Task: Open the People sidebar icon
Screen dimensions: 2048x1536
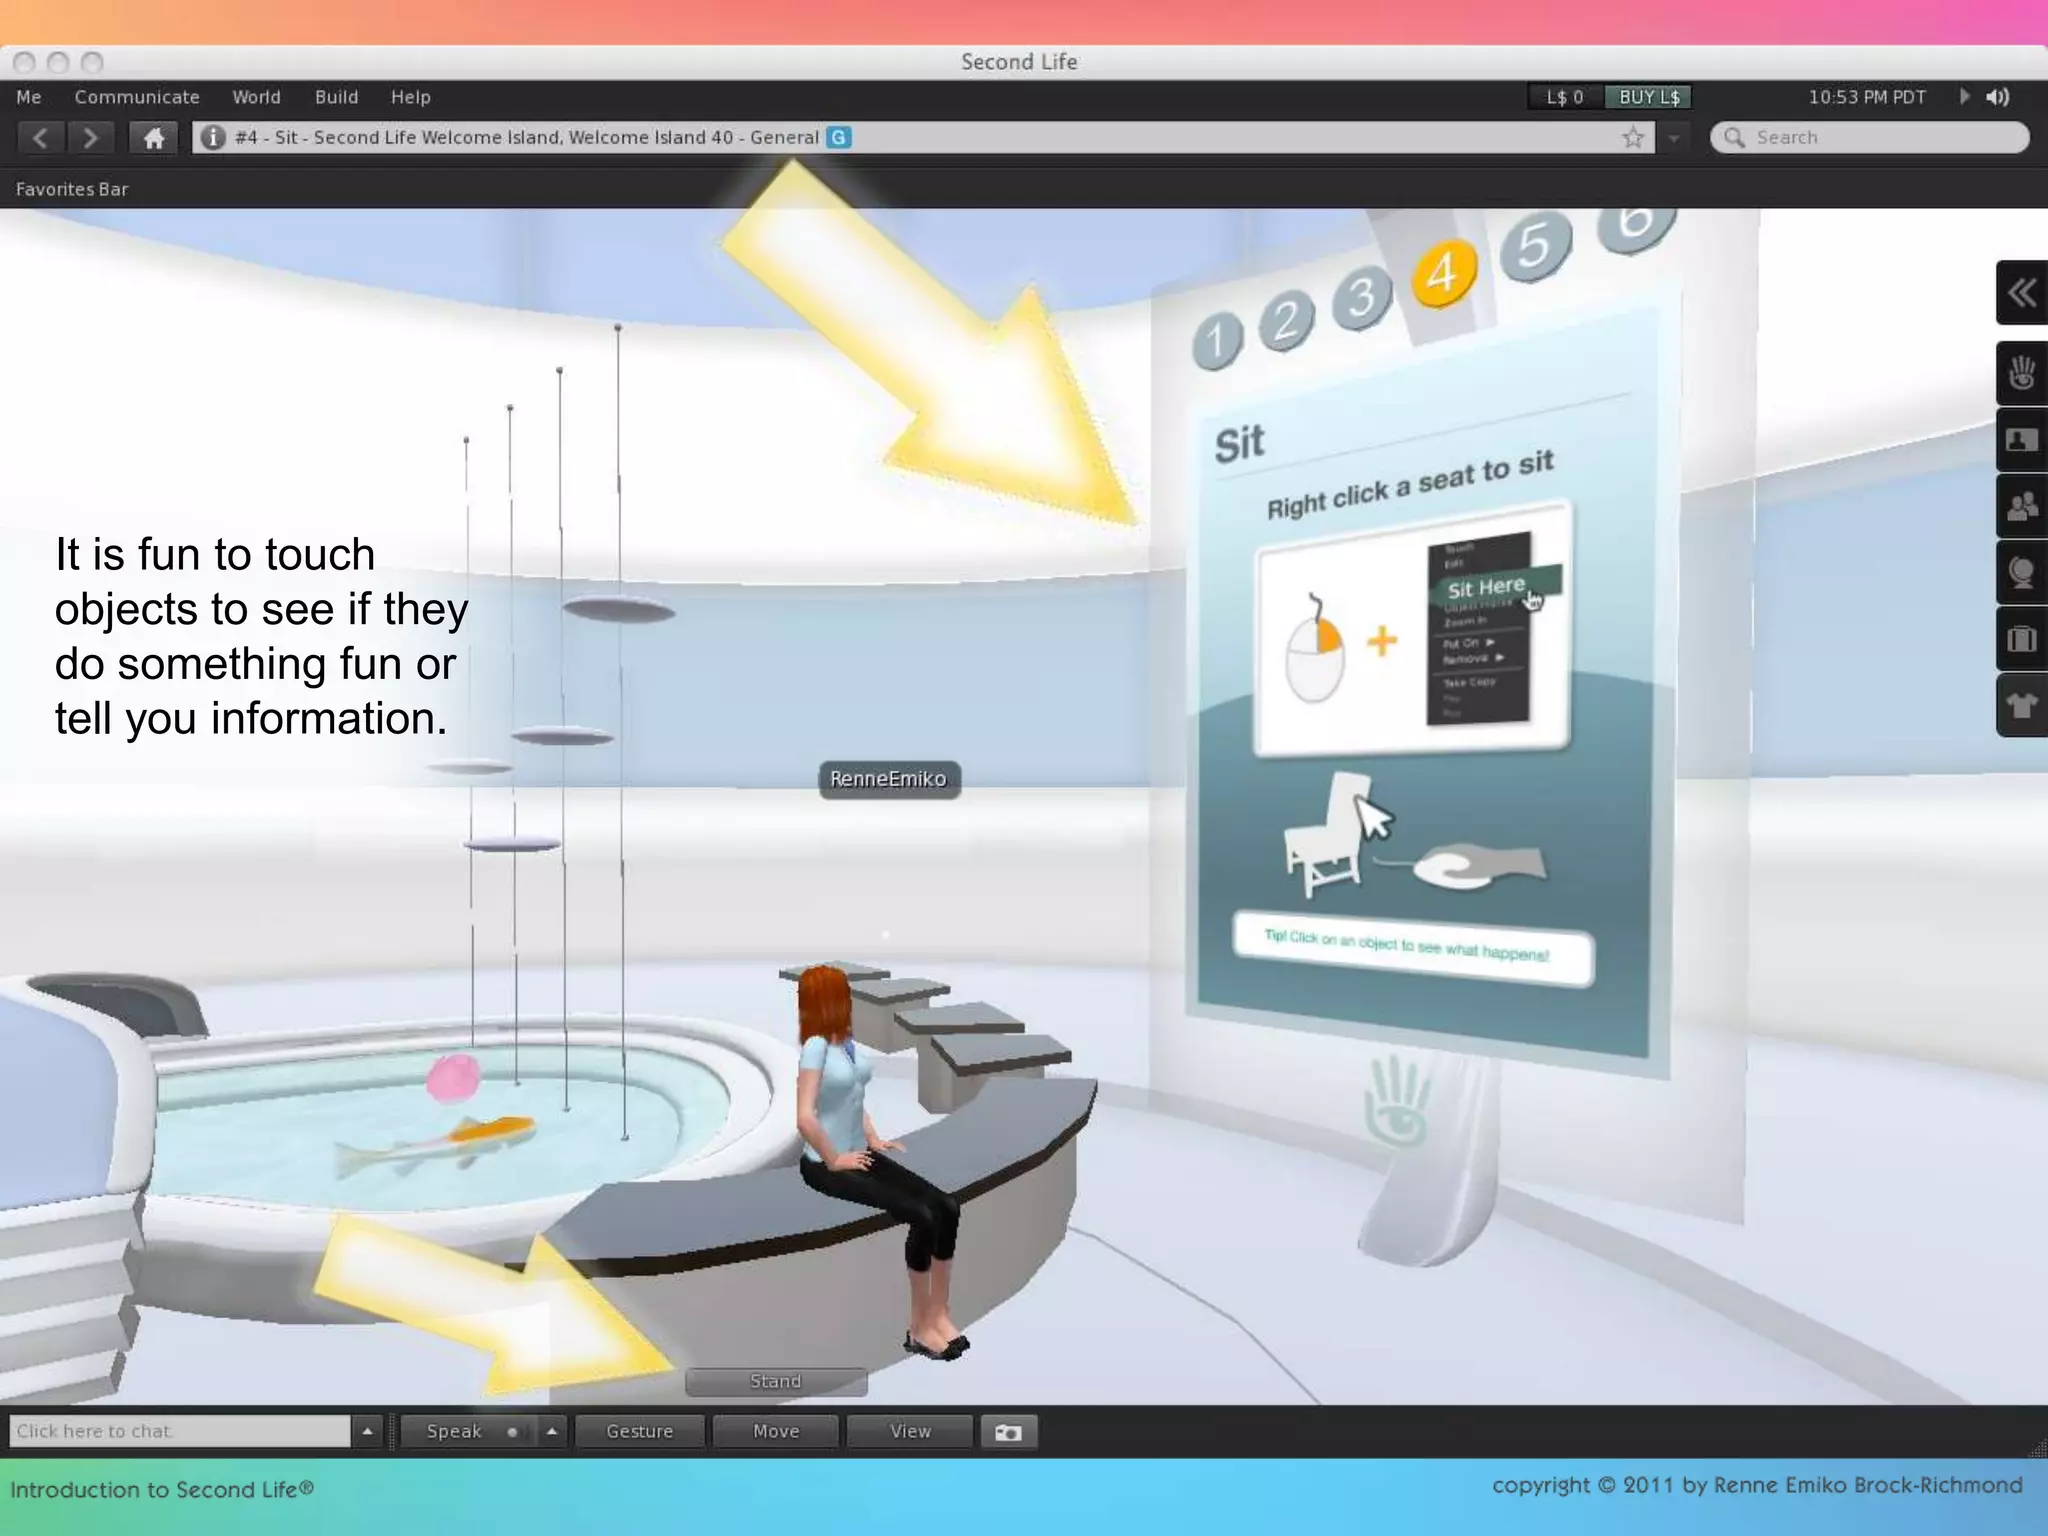Action: click(x=2021, y=506)
